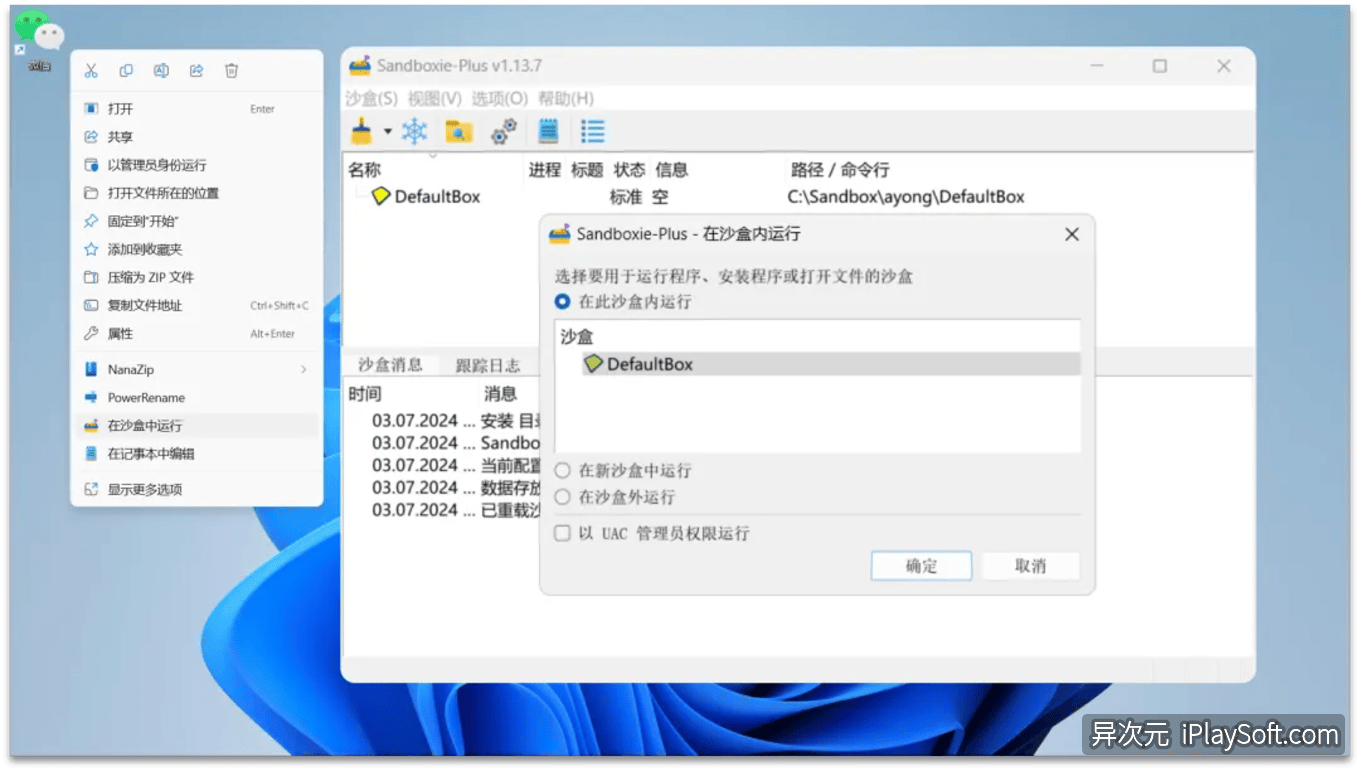Screen dimensions: 1360x771
Task: Choose 共享 in the context menu
Action: 196,137
